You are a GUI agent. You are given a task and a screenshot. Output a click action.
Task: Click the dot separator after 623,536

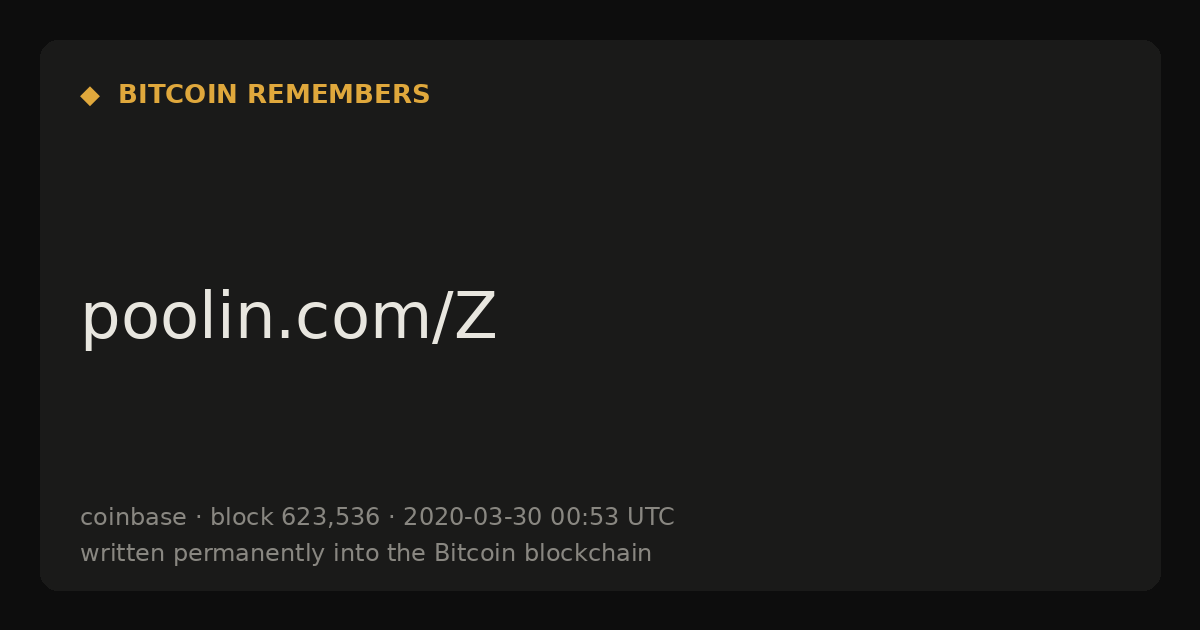[391, 518]
